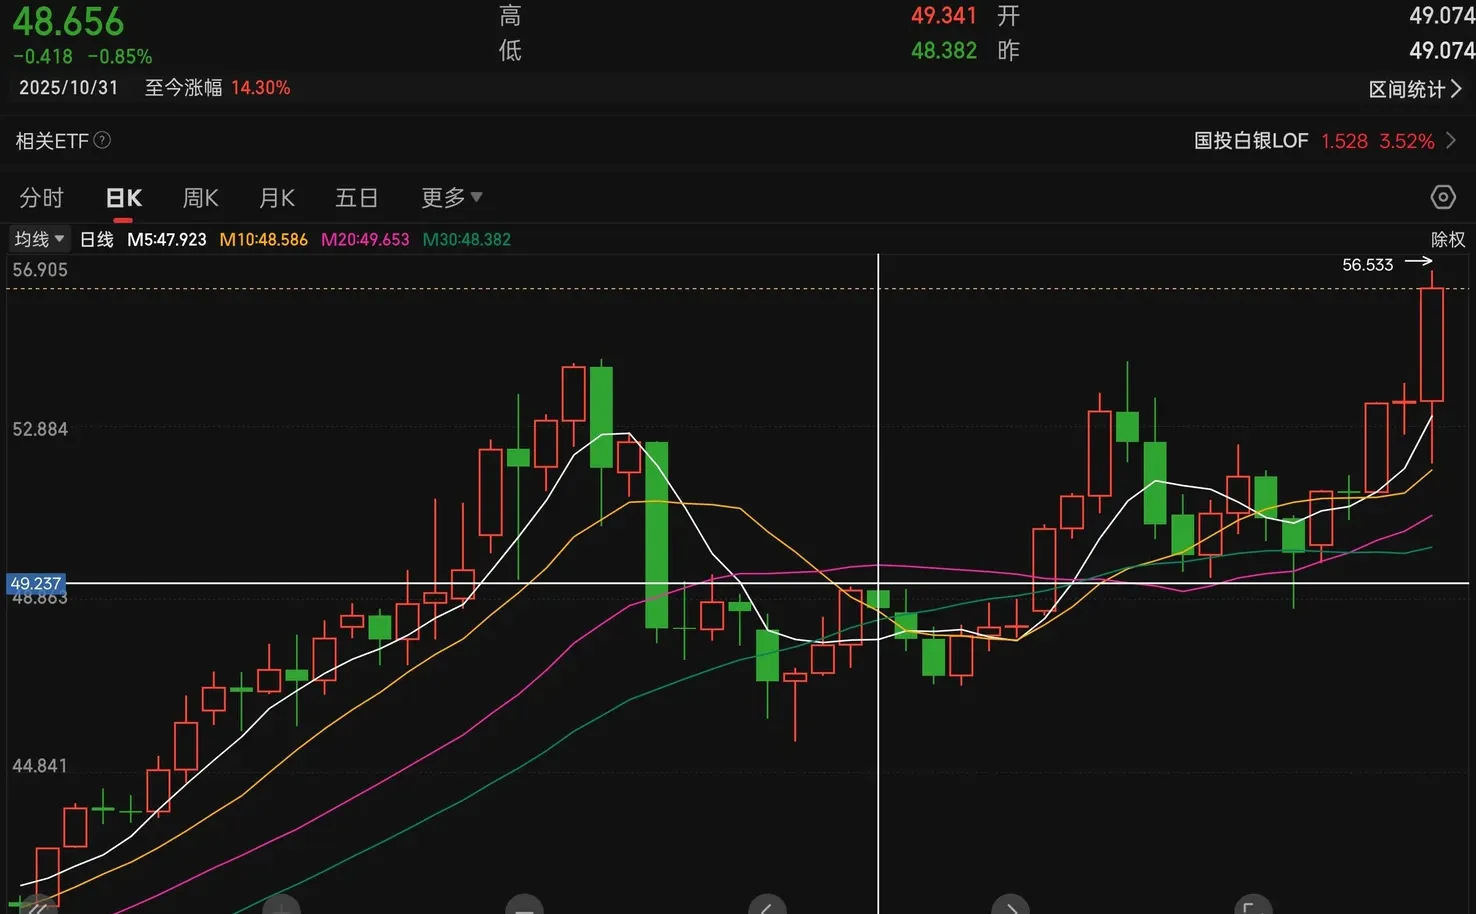The image size is (1476, 914).
Task: Pan chart right using the forward arrow icon
Action: 1011,907
